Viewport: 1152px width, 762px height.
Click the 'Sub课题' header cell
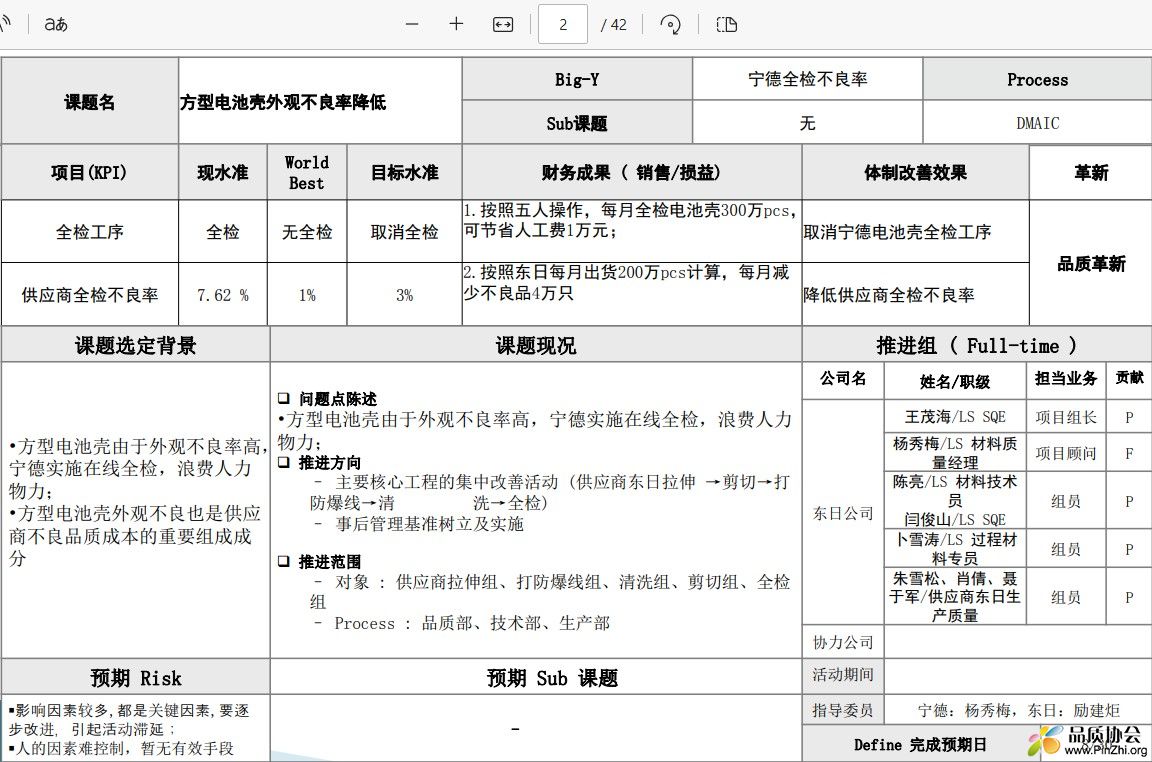577,123
